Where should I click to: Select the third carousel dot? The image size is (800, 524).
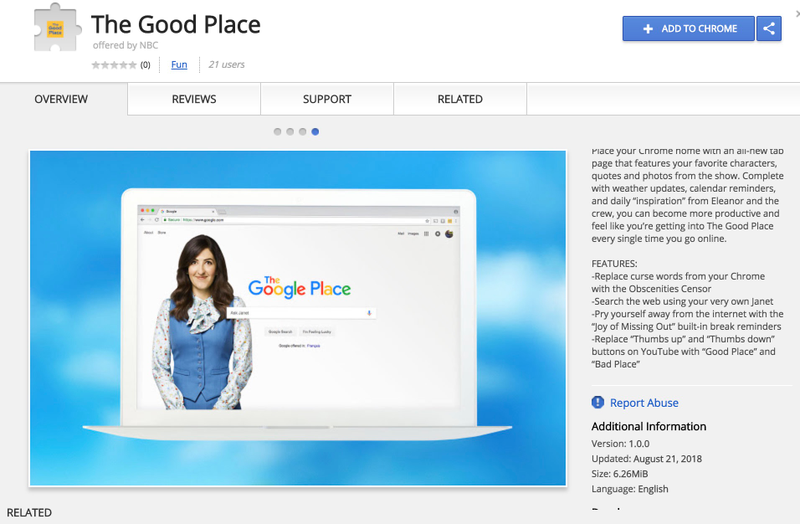(303, 132)
